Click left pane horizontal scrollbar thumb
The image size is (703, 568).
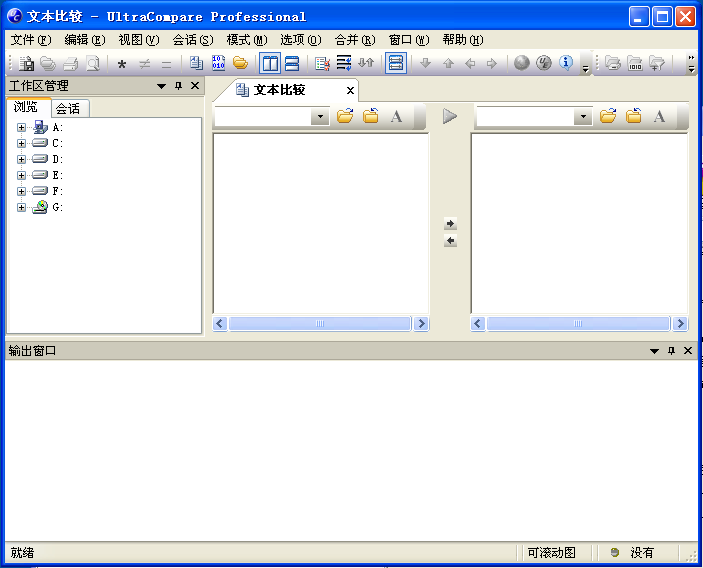coord(320,324)
